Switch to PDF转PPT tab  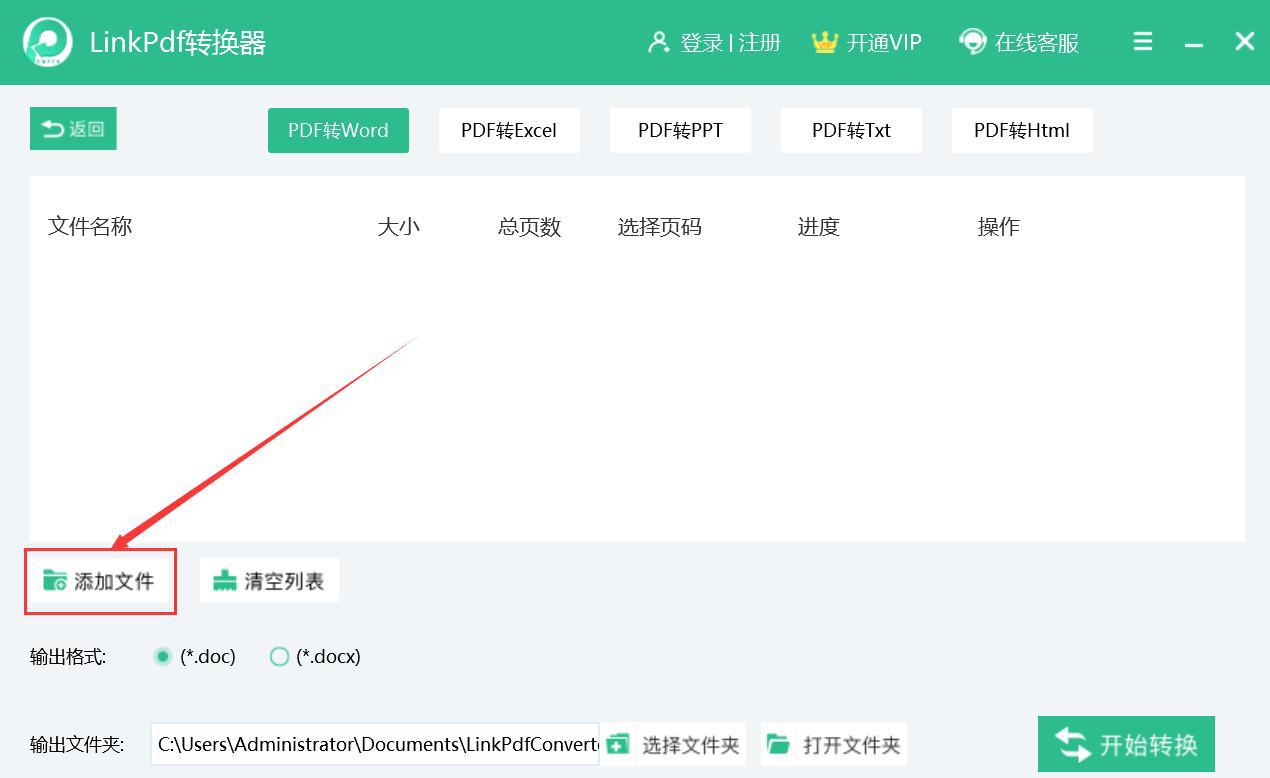tap(680, 130)
